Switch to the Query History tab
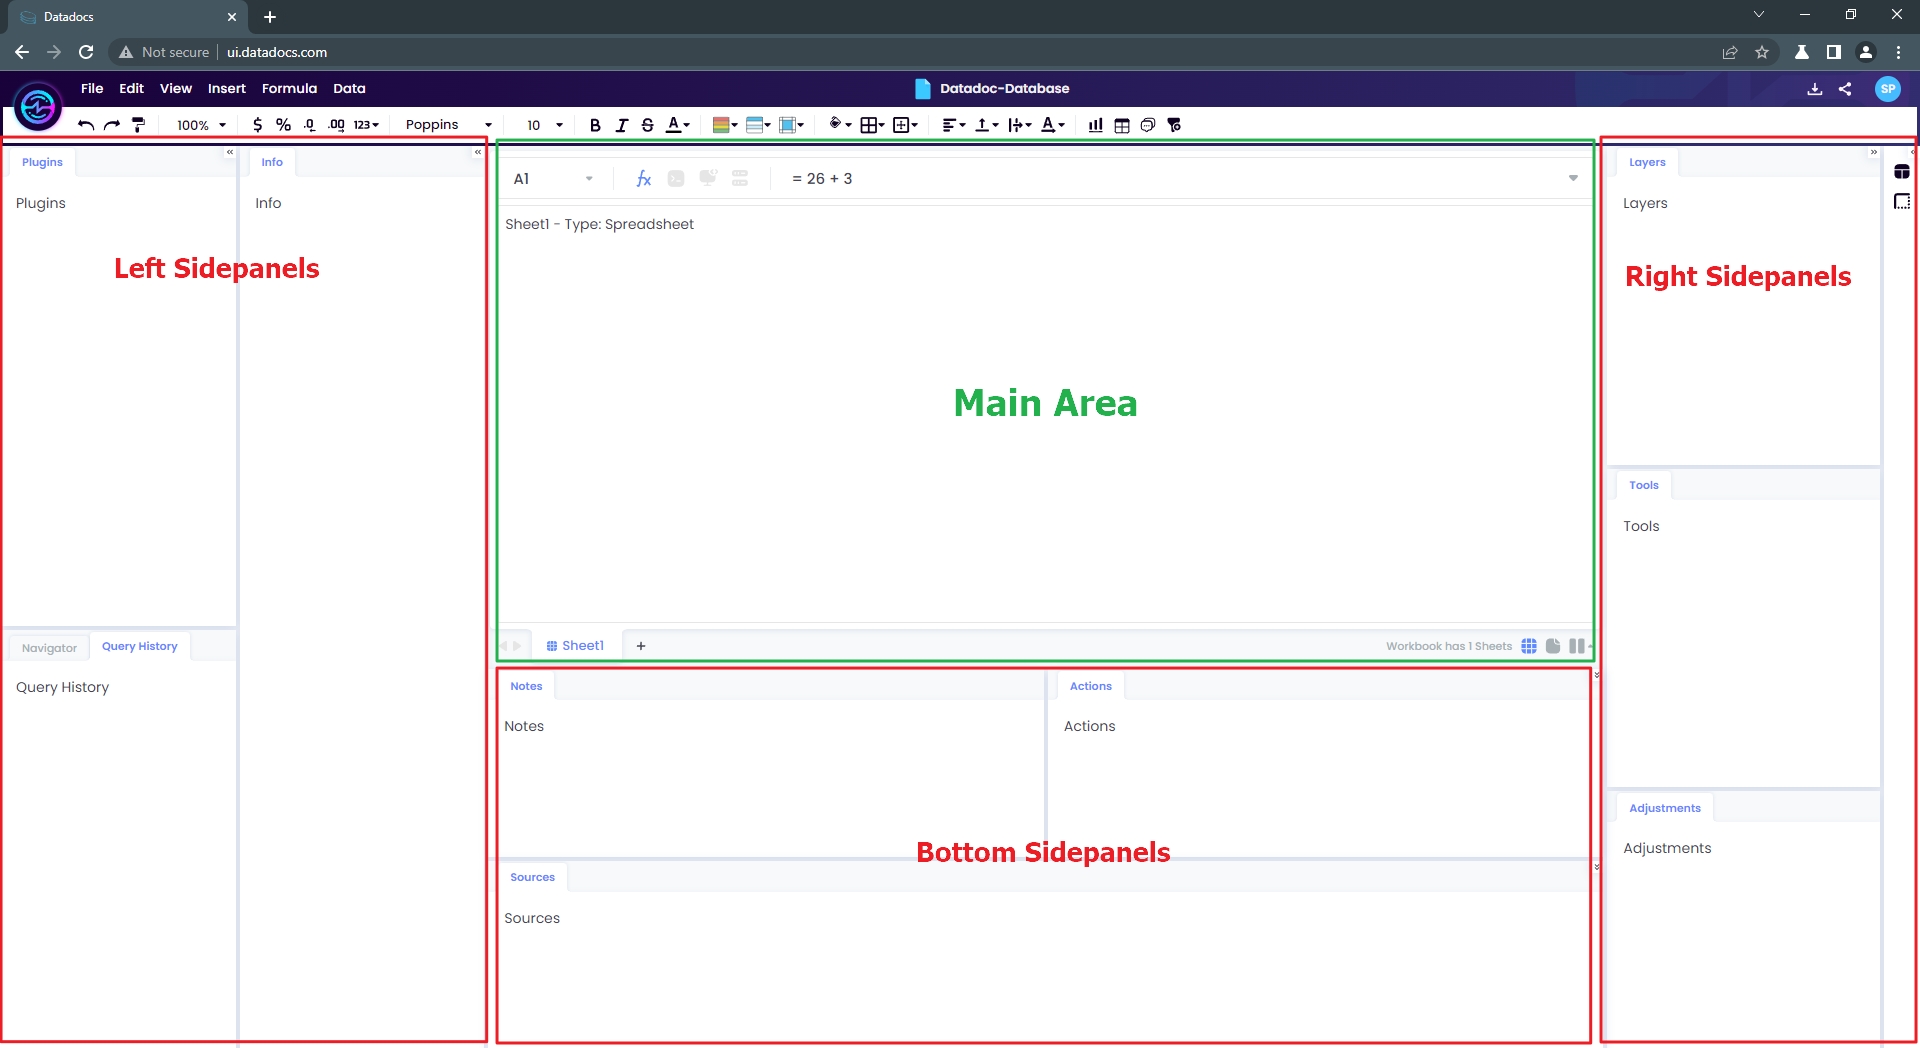Image resolution: width=1920 pixels, height=1048 pixels. 139,645
